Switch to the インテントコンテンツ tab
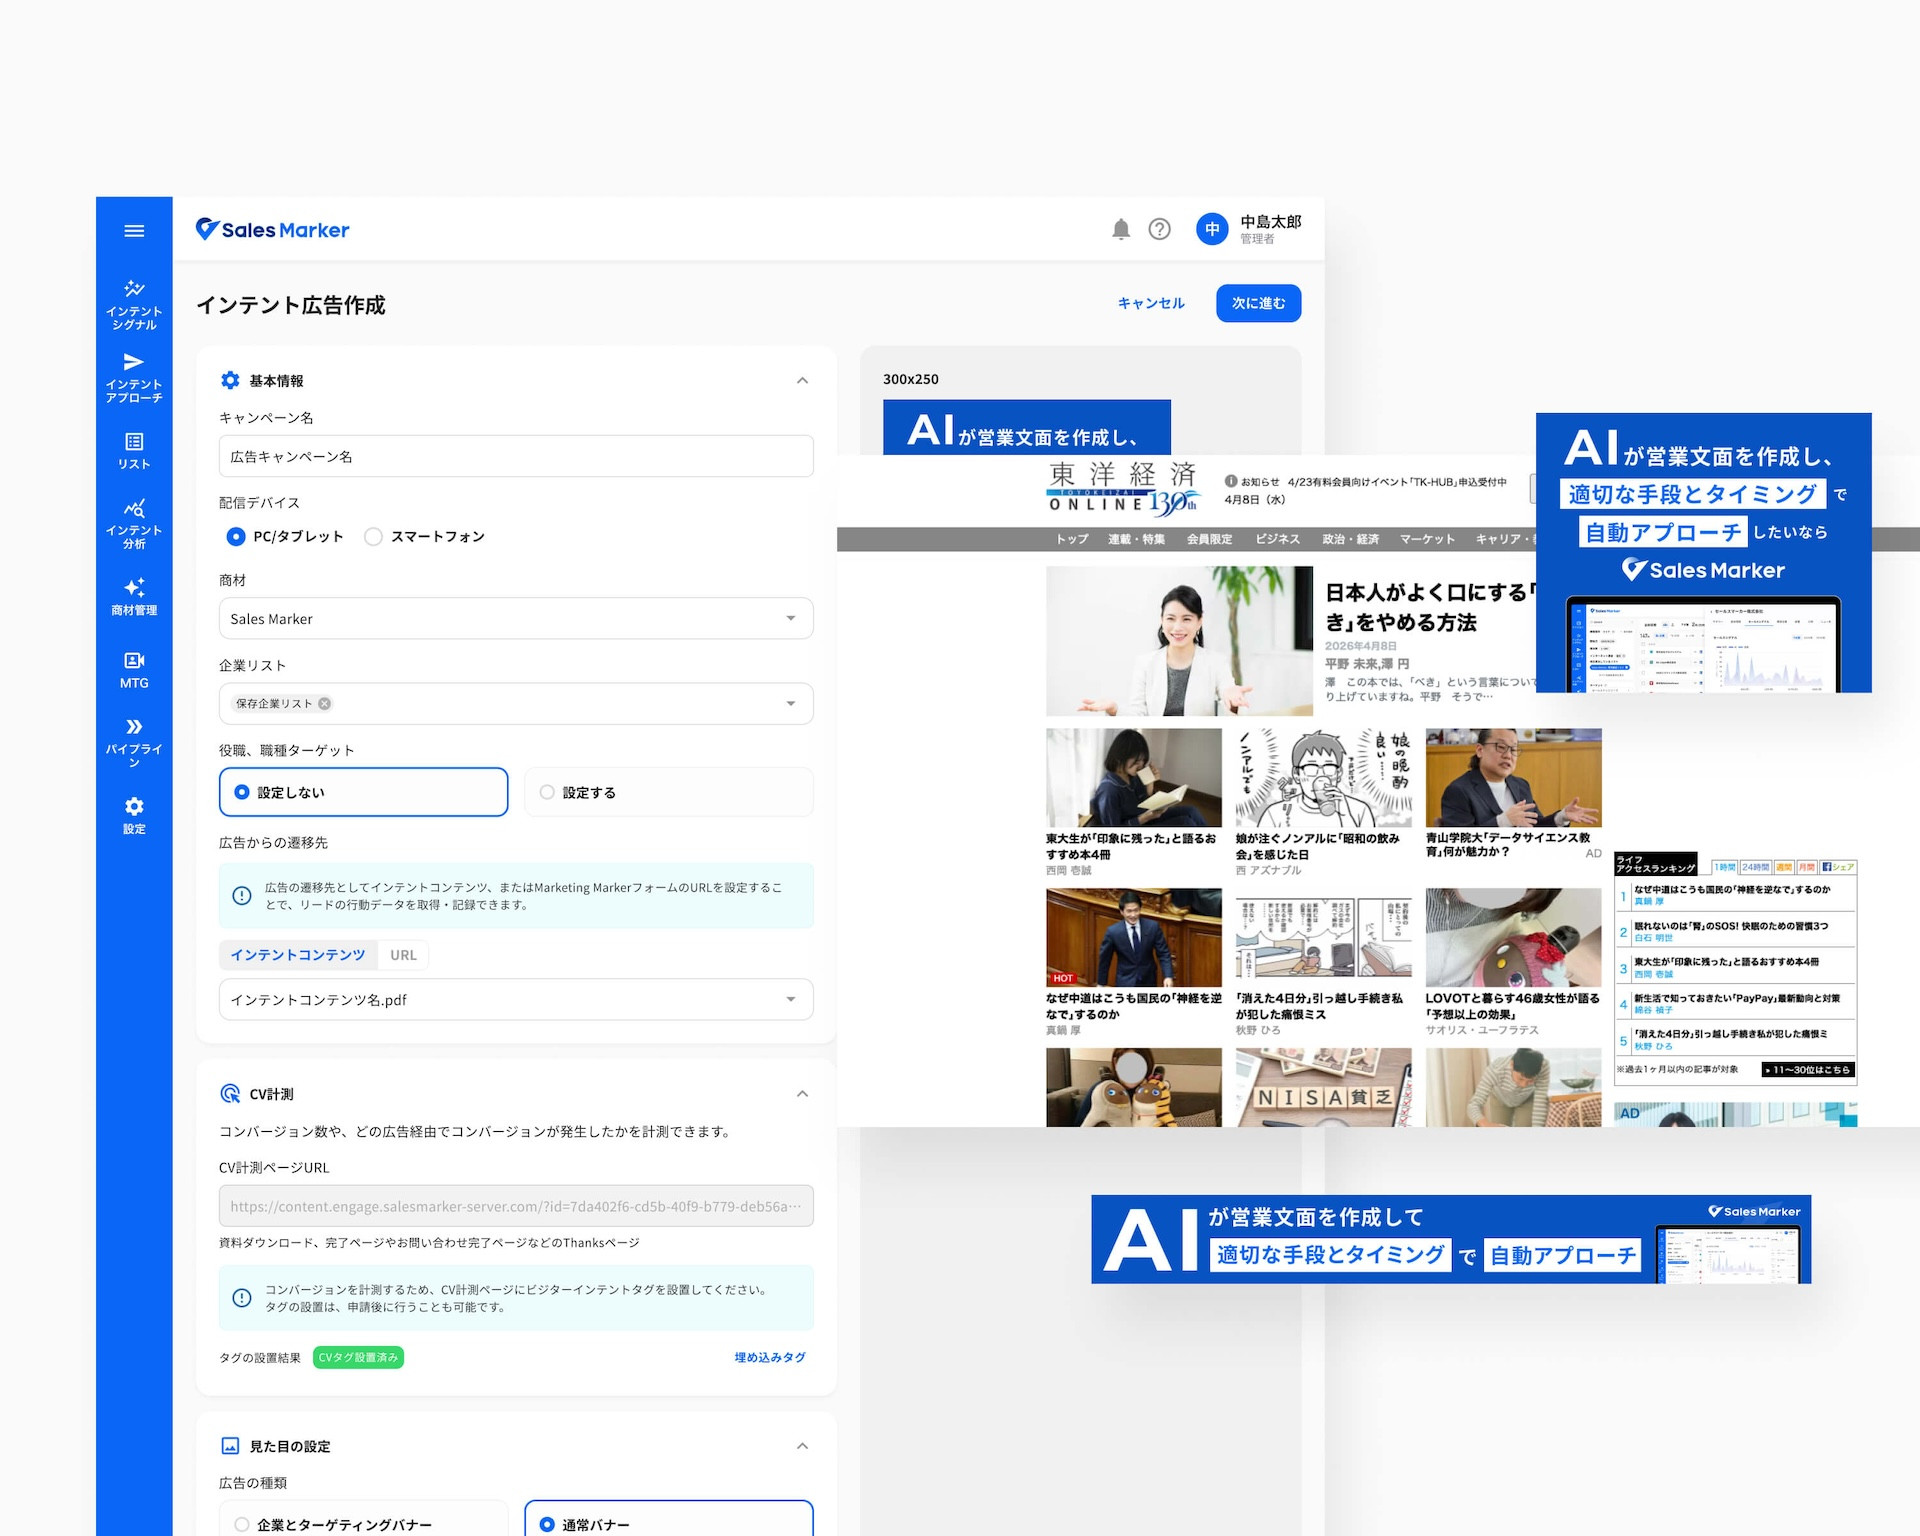This screenshot has width=1920, height=1536. [298, 955]
